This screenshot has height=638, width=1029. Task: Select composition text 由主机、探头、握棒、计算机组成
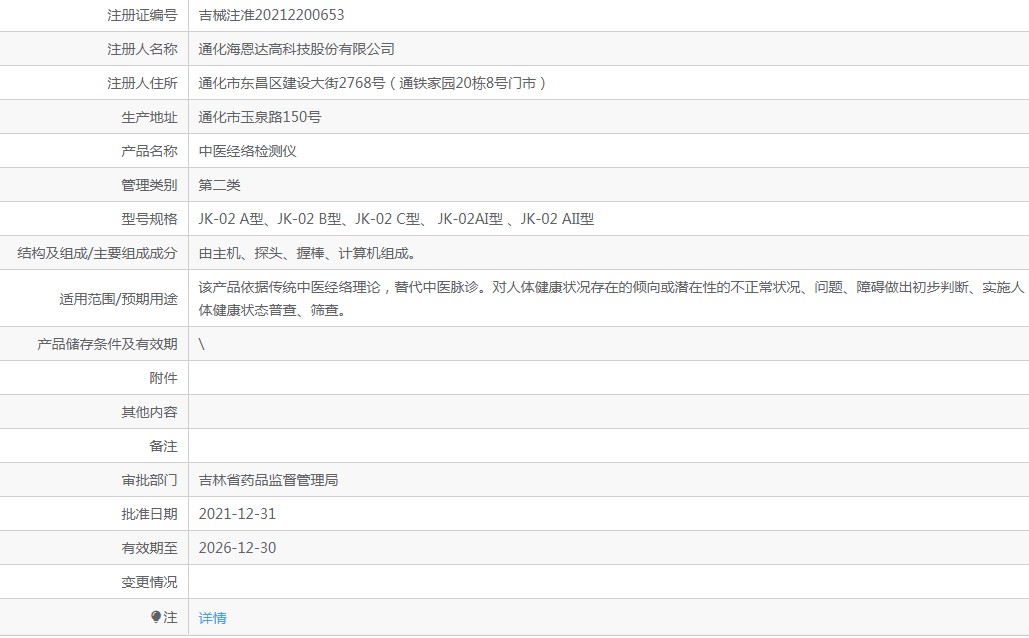(307, 253)
